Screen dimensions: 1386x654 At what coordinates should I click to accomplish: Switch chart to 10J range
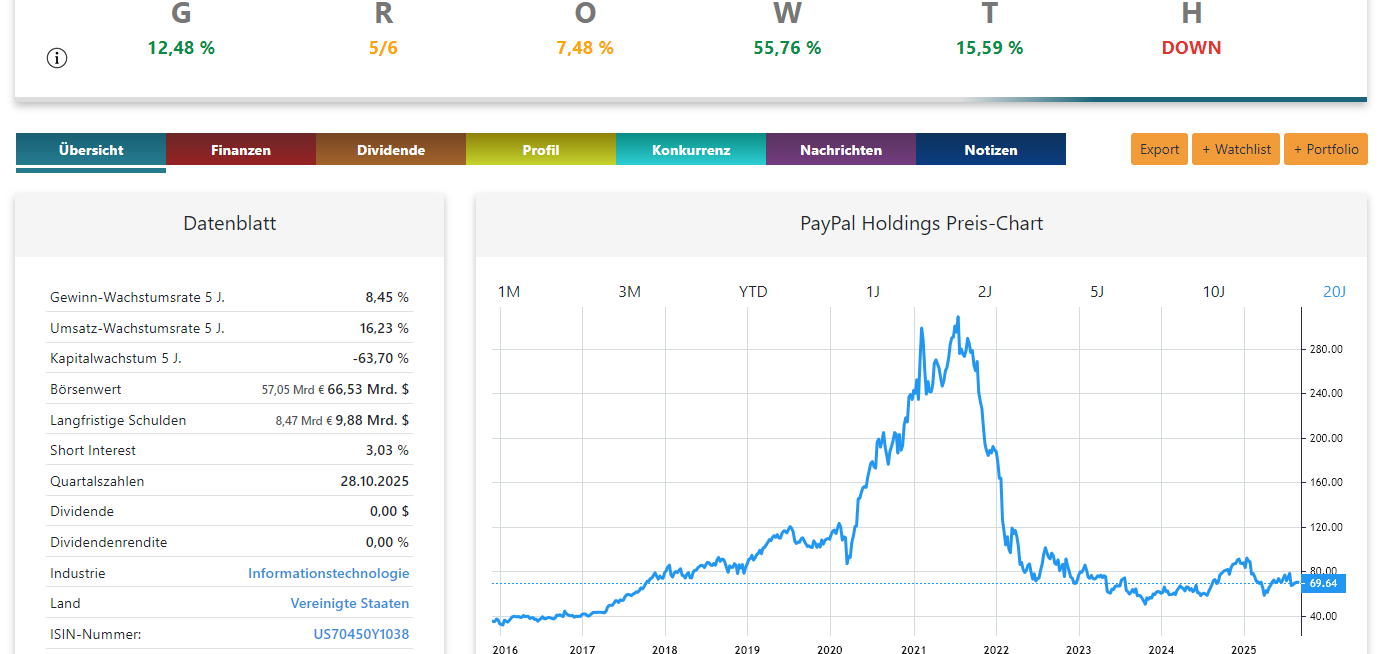1213,292
